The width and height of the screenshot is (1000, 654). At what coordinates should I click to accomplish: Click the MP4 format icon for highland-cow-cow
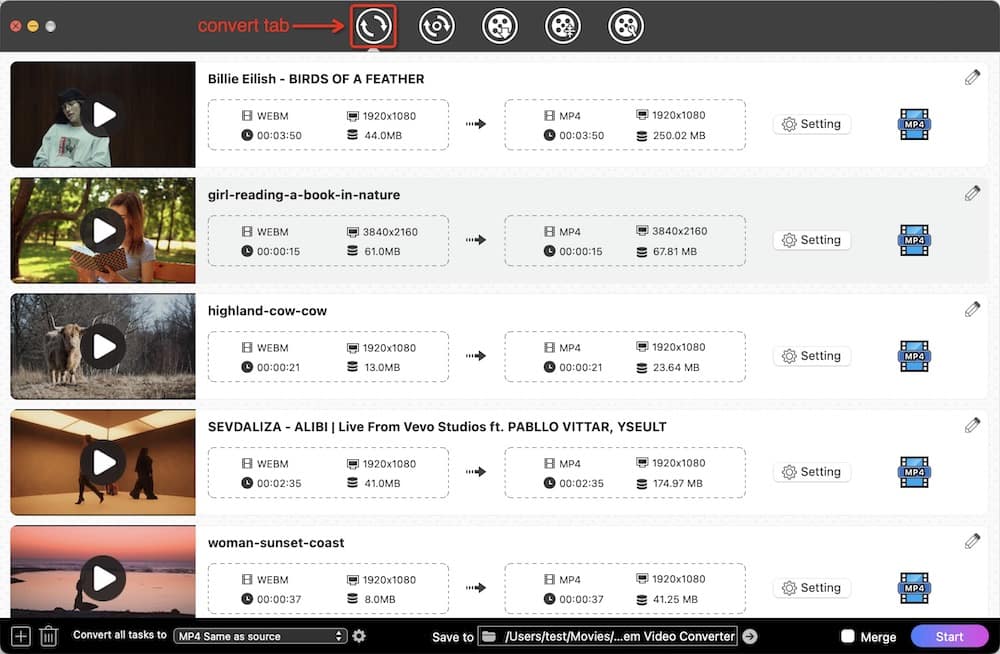pyautogui.click(x=914, y=356)
